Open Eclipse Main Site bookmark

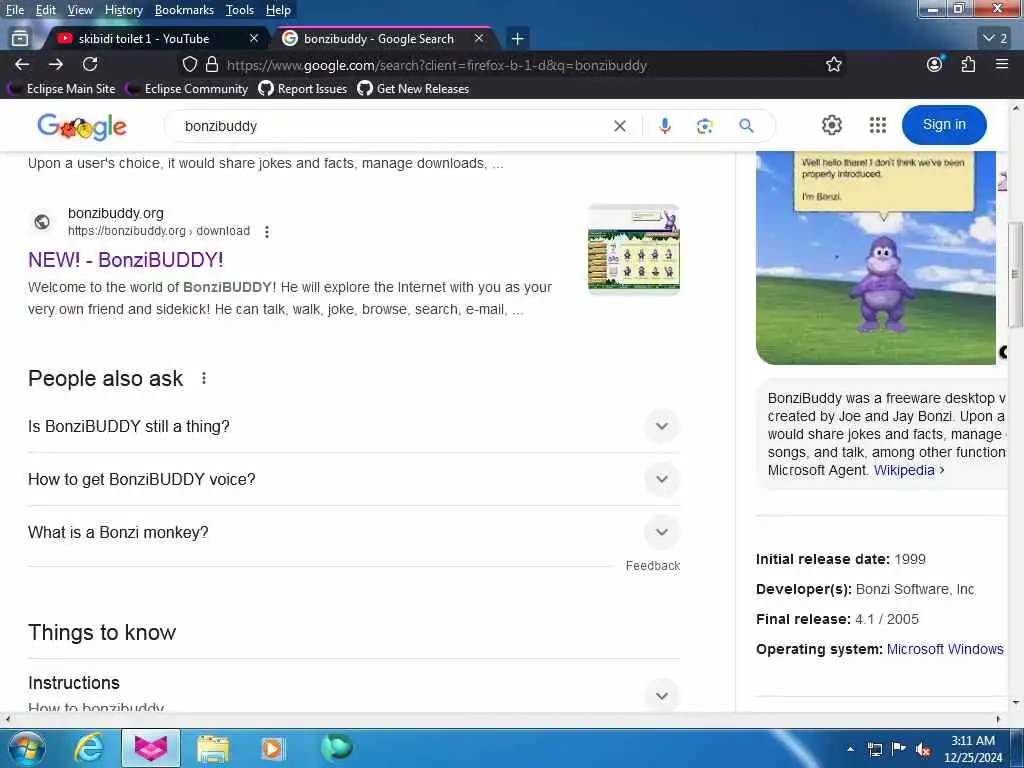coord(63,89)
